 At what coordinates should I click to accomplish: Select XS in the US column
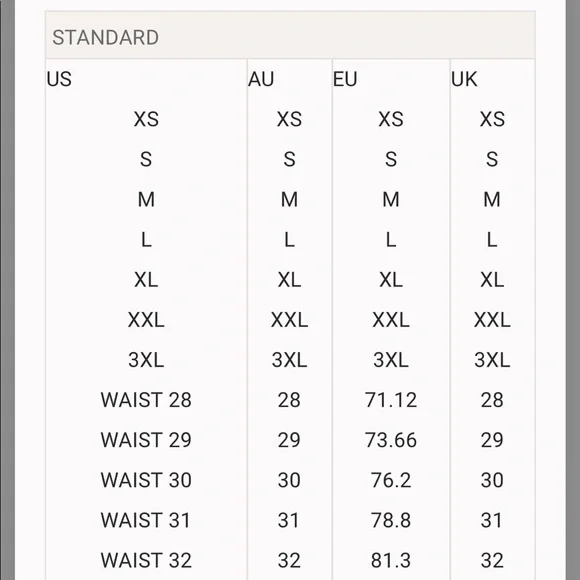[146, 119]
